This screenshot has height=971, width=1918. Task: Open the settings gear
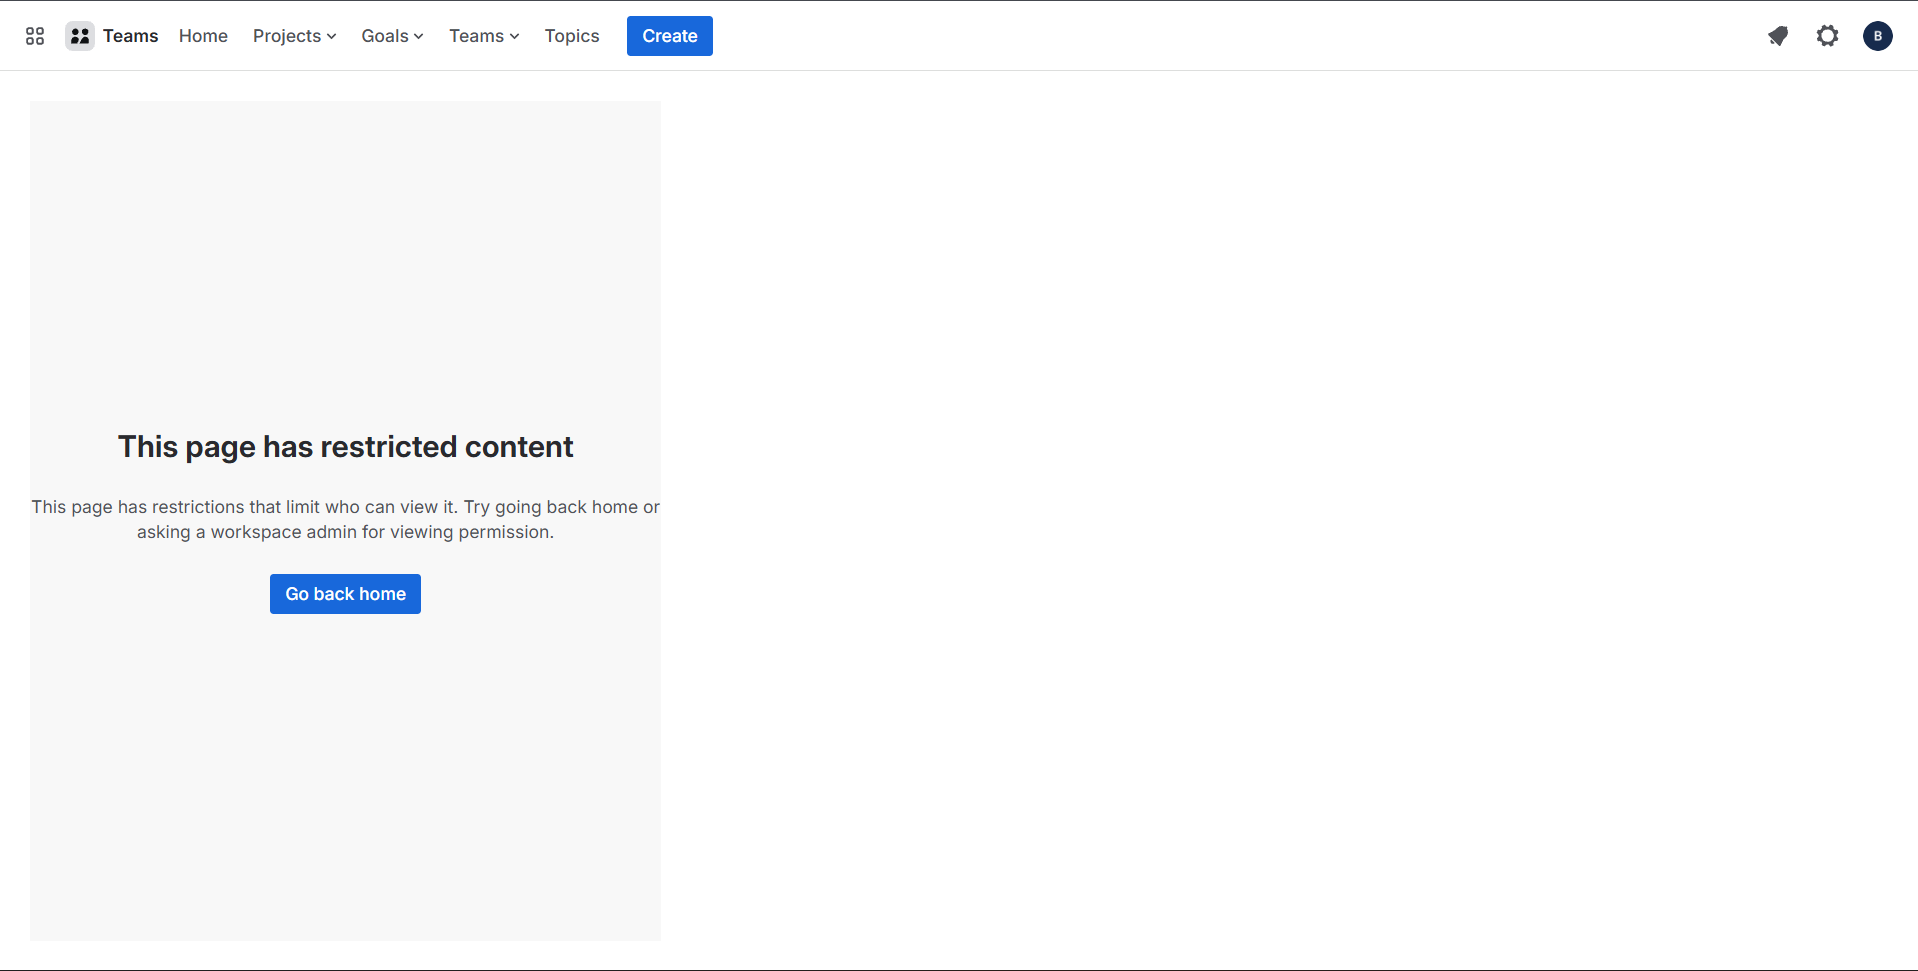tap(1827, 36)
